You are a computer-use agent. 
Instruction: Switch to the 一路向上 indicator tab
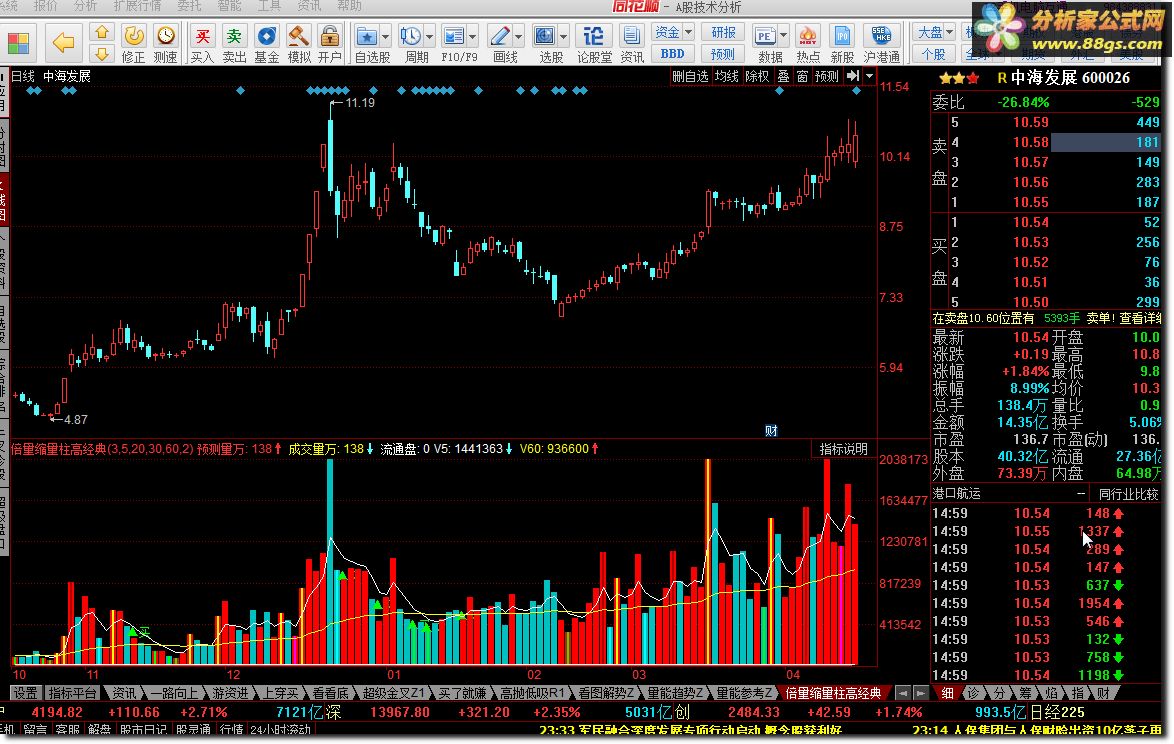[174, 693]
